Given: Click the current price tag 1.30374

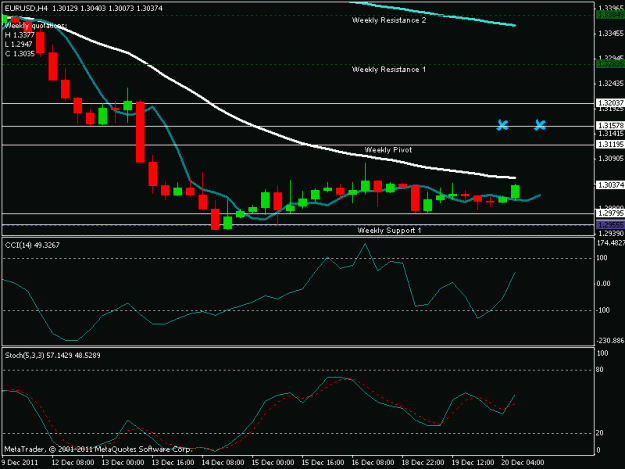Looking at the screenshot, I should pos(610,185).
